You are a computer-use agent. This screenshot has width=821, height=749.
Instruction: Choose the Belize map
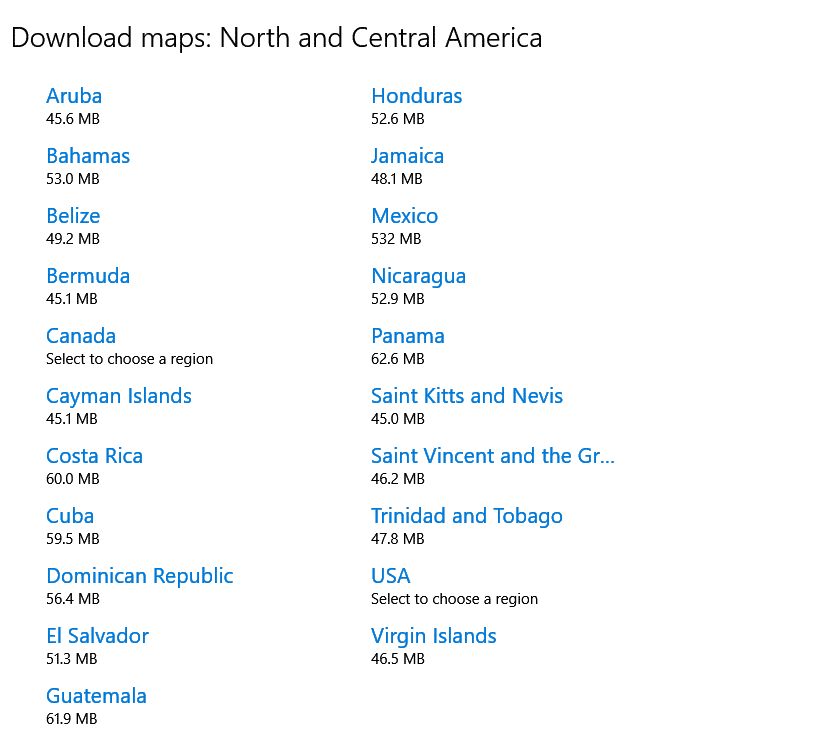coord(73,216)
